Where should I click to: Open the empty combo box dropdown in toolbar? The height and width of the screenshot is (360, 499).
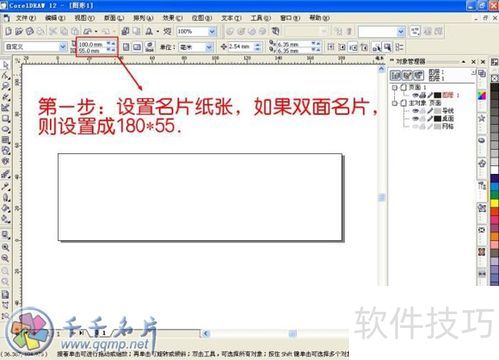401,32
